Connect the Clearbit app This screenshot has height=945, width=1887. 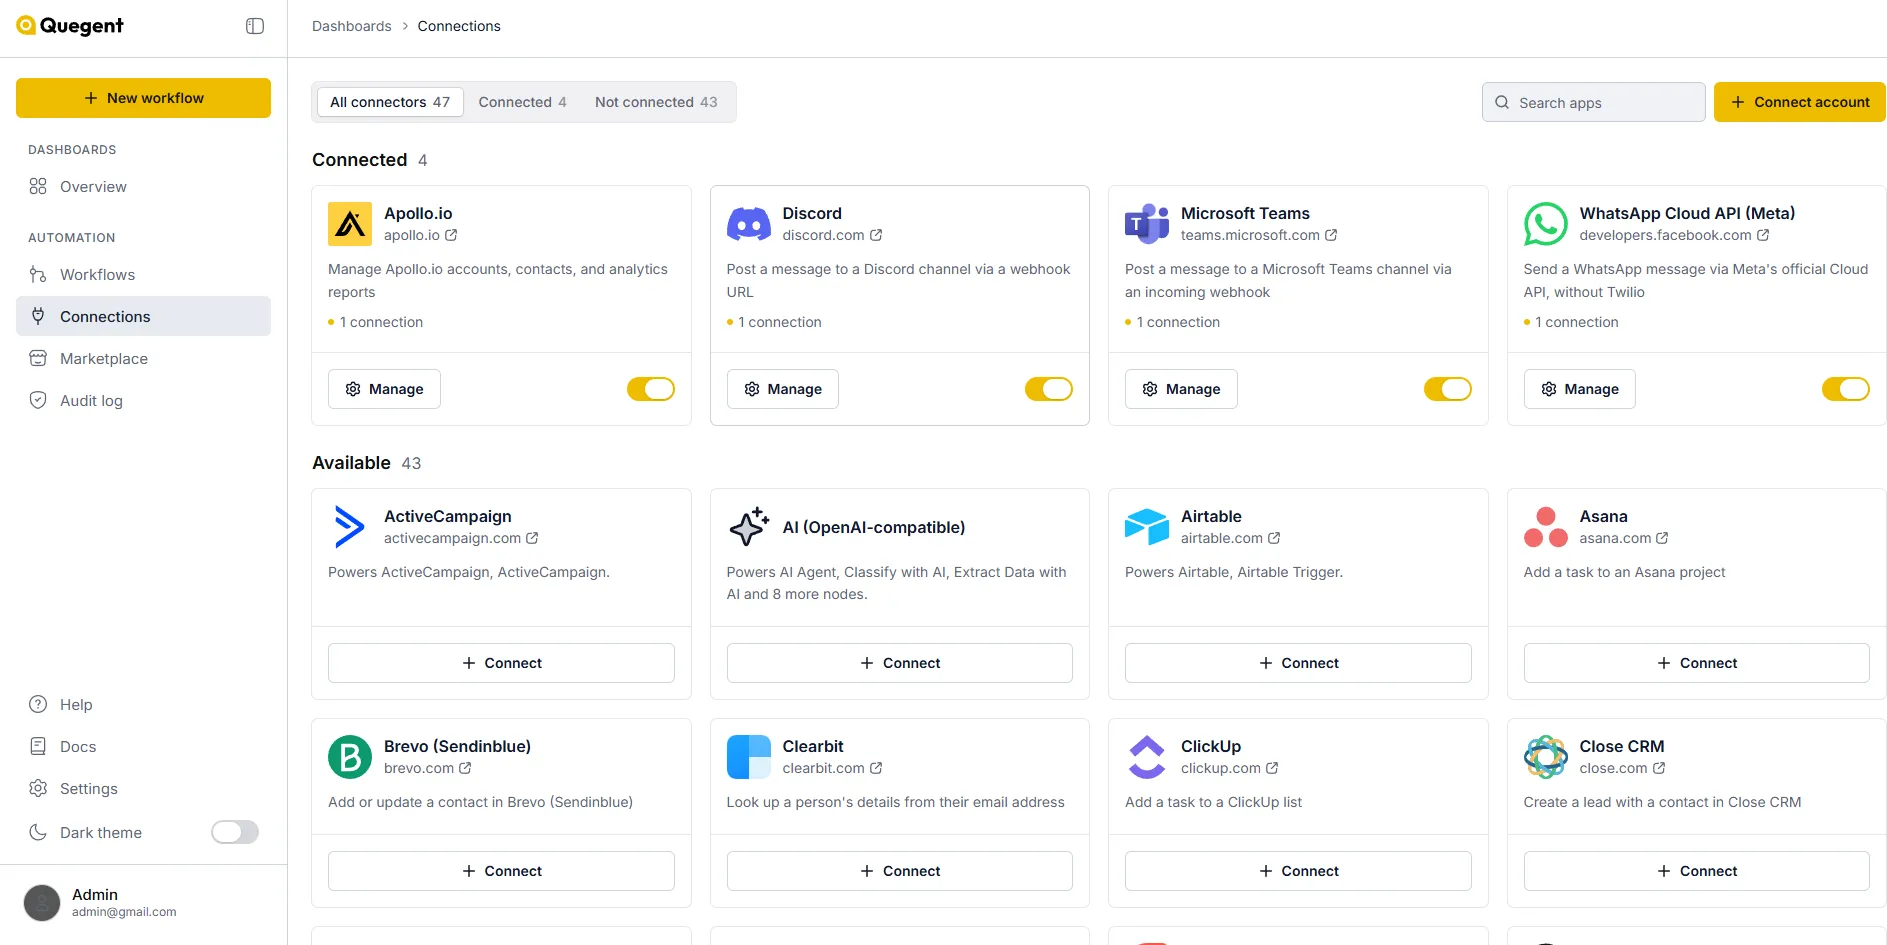[x=899, y=871]
